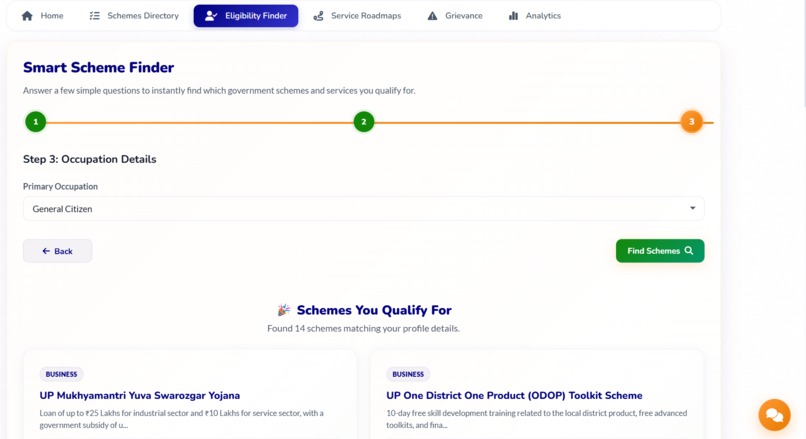Open the Primary Occupation dropdown
Image resolution: width=806 pixels, height=439 pixels.
point(363,209)
